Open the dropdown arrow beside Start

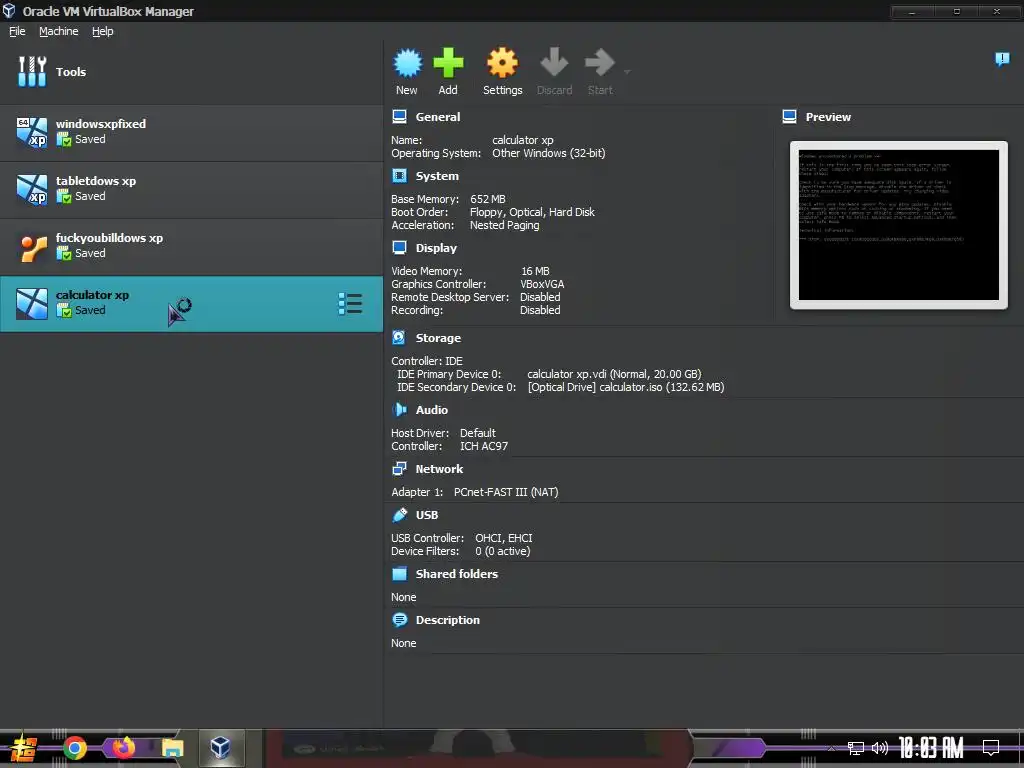[627, 72]
